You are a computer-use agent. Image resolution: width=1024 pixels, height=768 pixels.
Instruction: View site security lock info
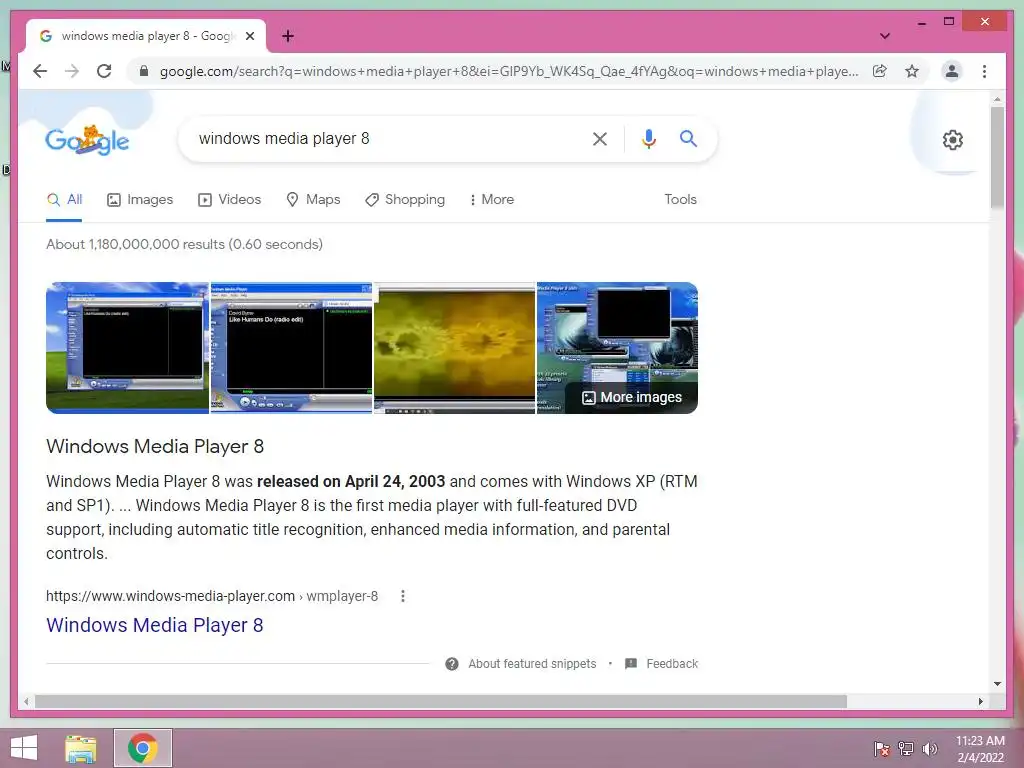pos(144,71)
